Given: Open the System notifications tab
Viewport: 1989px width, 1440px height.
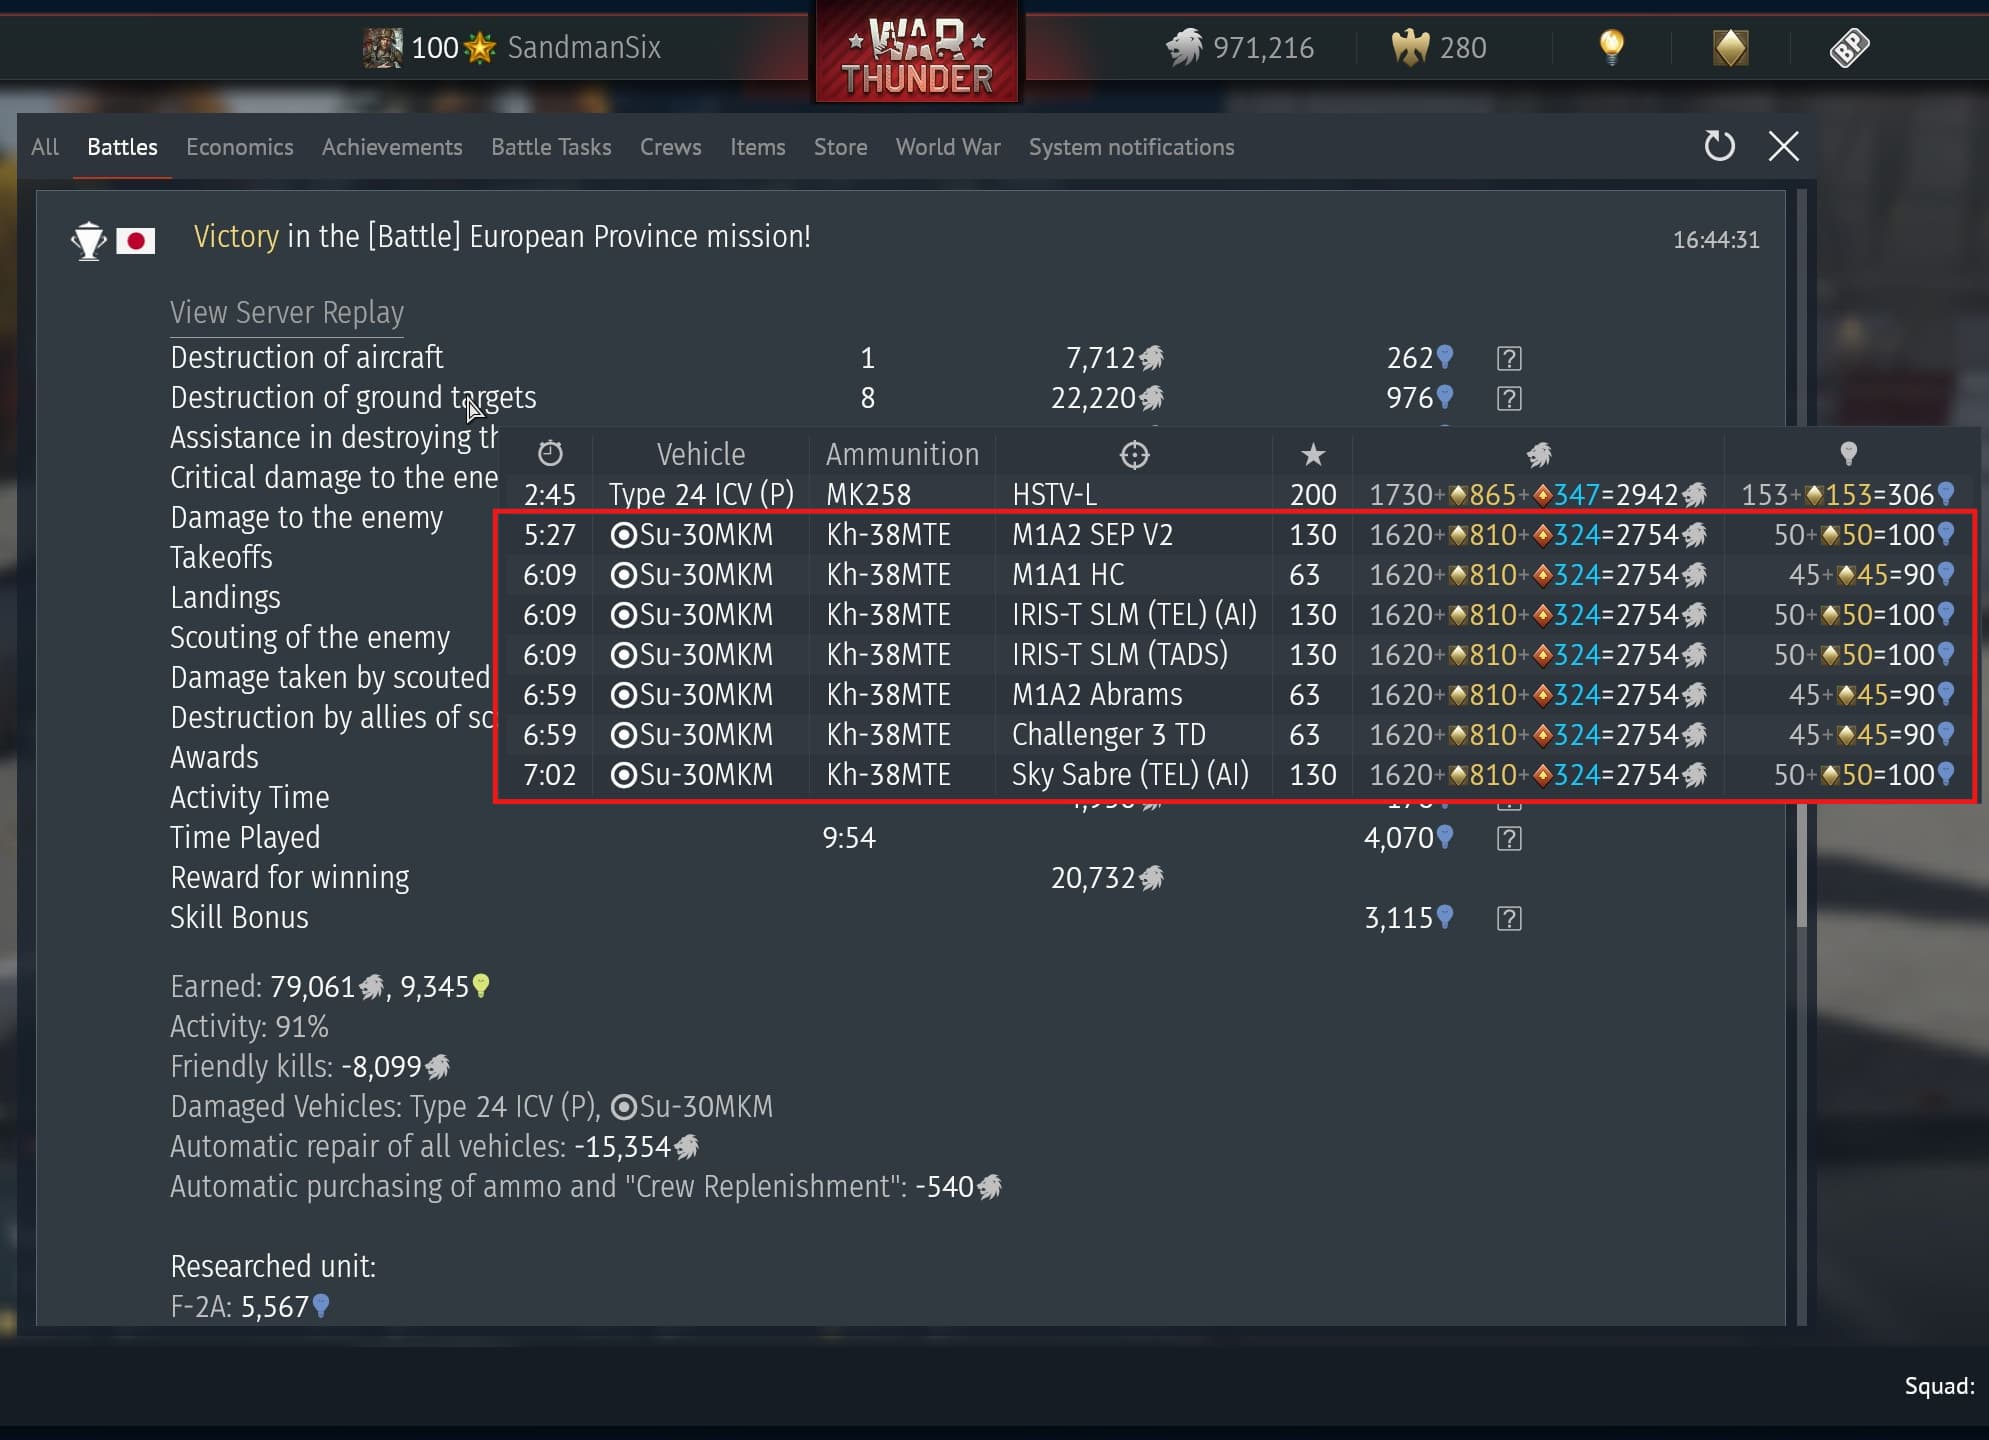Looking at the screenshot, I should (1132, 147).
